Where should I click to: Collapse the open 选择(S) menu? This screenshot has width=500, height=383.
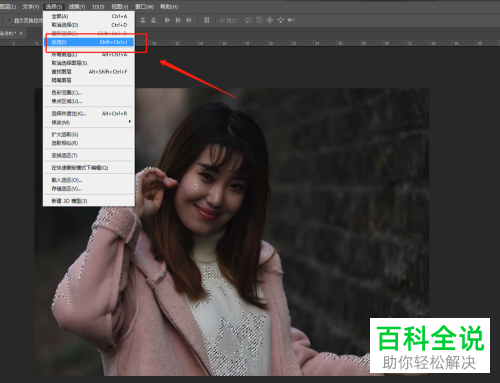pos(54,7)
